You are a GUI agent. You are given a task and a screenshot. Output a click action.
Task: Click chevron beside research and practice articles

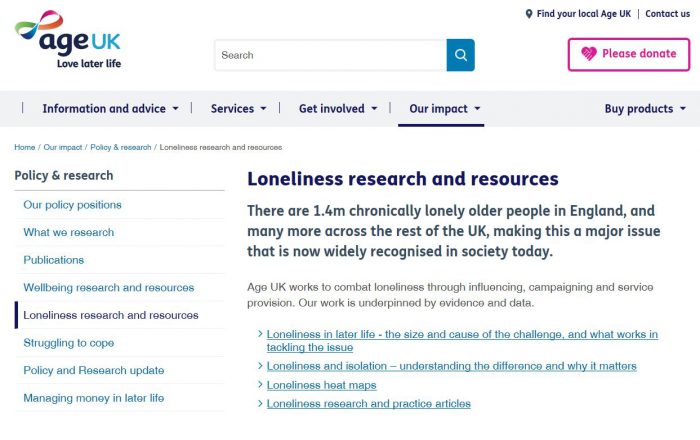260,403
